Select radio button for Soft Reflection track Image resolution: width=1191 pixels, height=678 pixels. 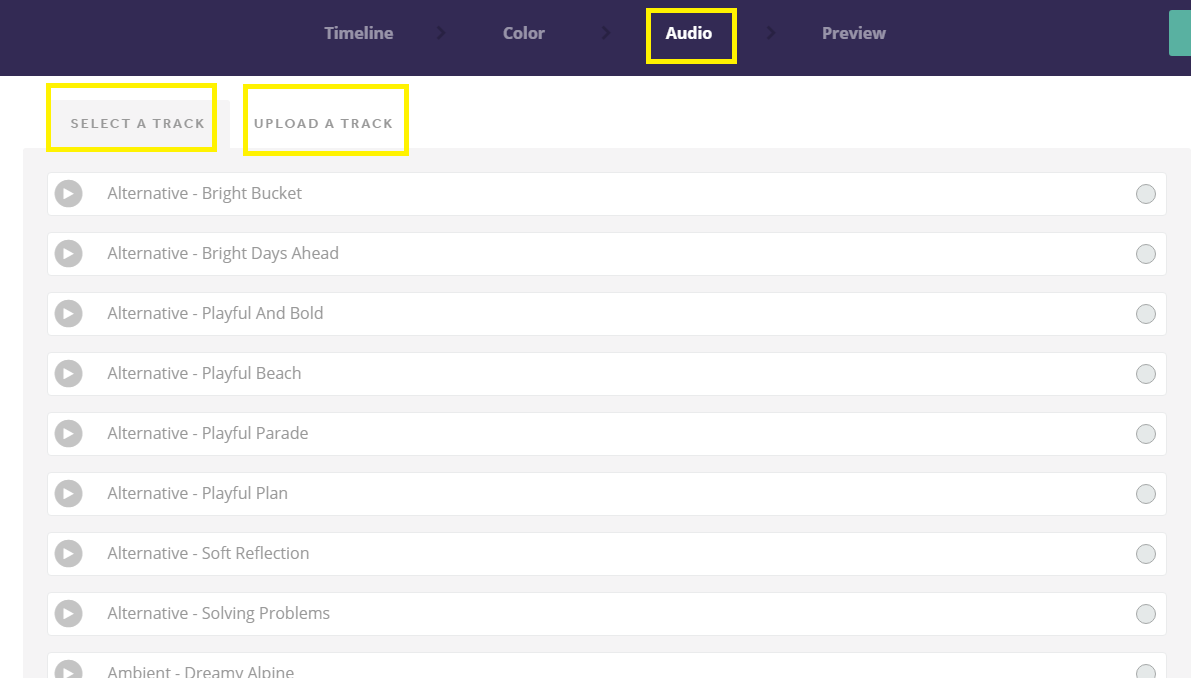click(1145, 554)
